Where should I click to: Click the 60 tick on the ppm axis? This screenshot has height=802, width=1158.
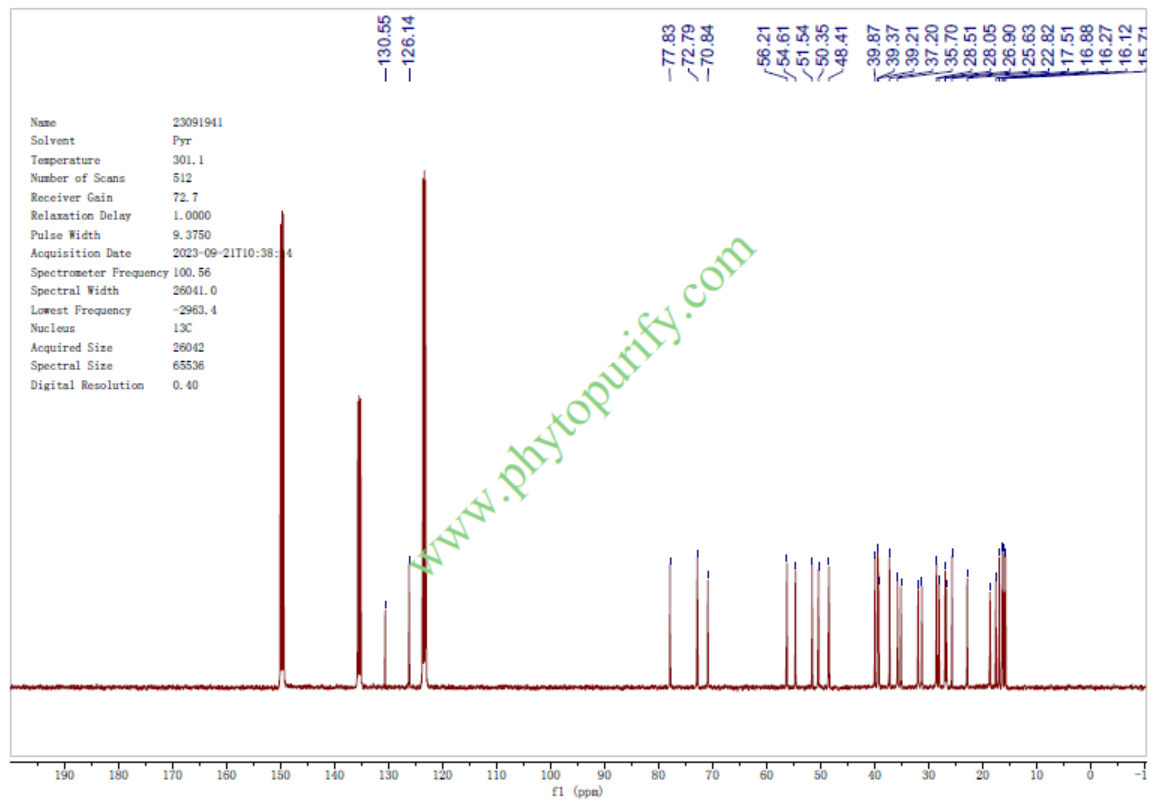(766, 774)
